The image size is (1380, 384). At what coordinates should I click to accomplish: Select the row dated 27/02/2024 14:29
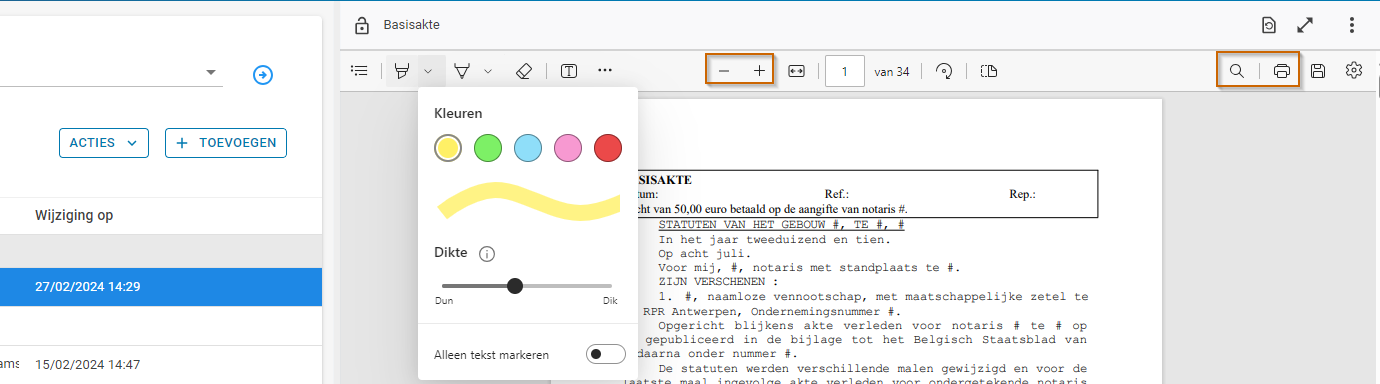coord(160,287)
